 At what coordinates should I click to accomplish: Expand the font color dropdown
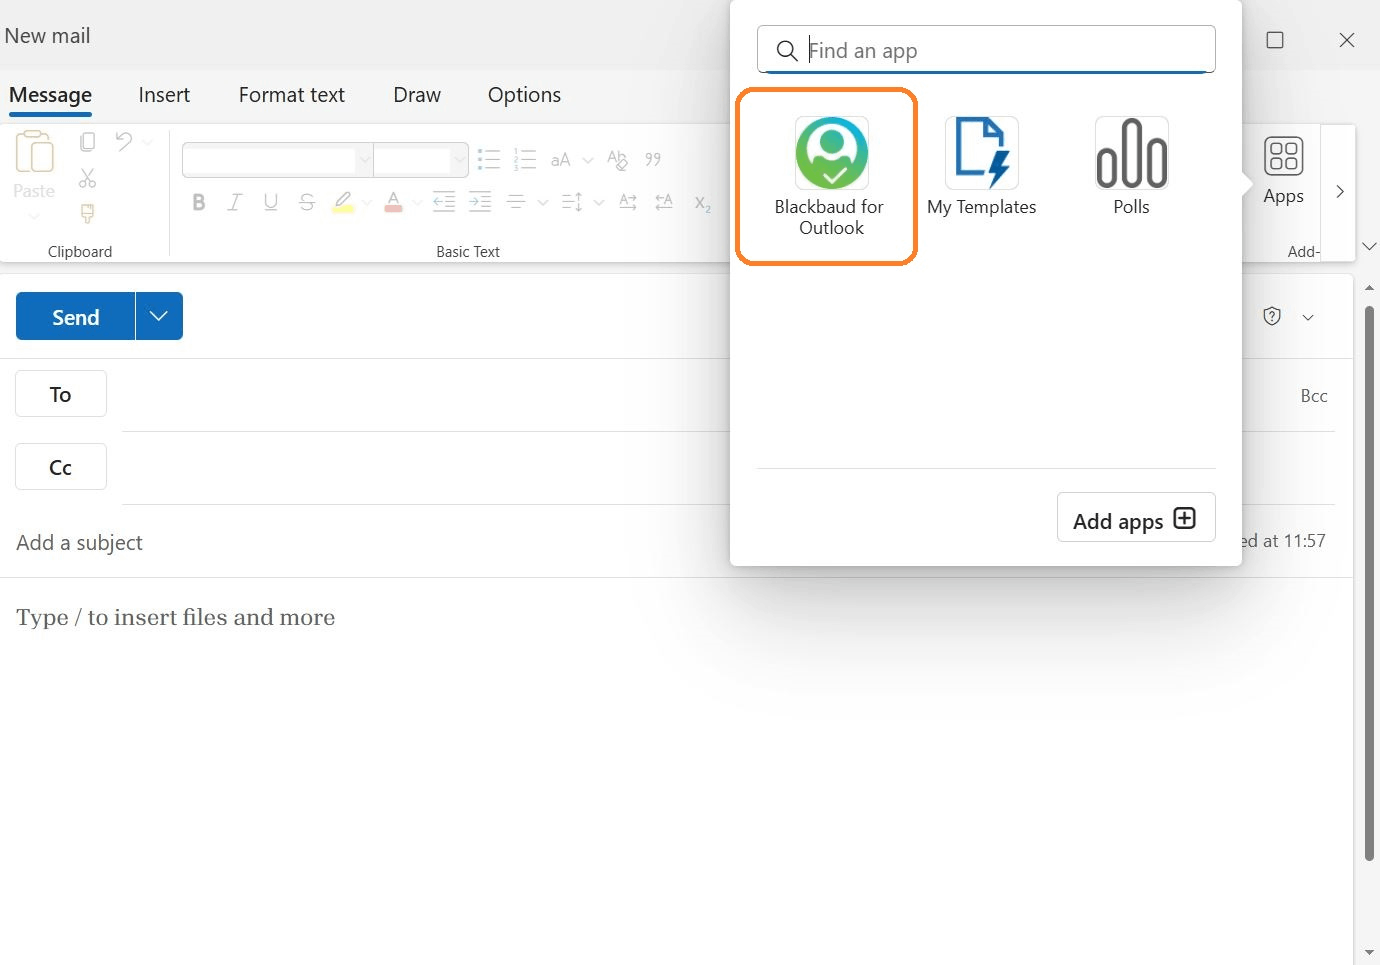point(418,202)
